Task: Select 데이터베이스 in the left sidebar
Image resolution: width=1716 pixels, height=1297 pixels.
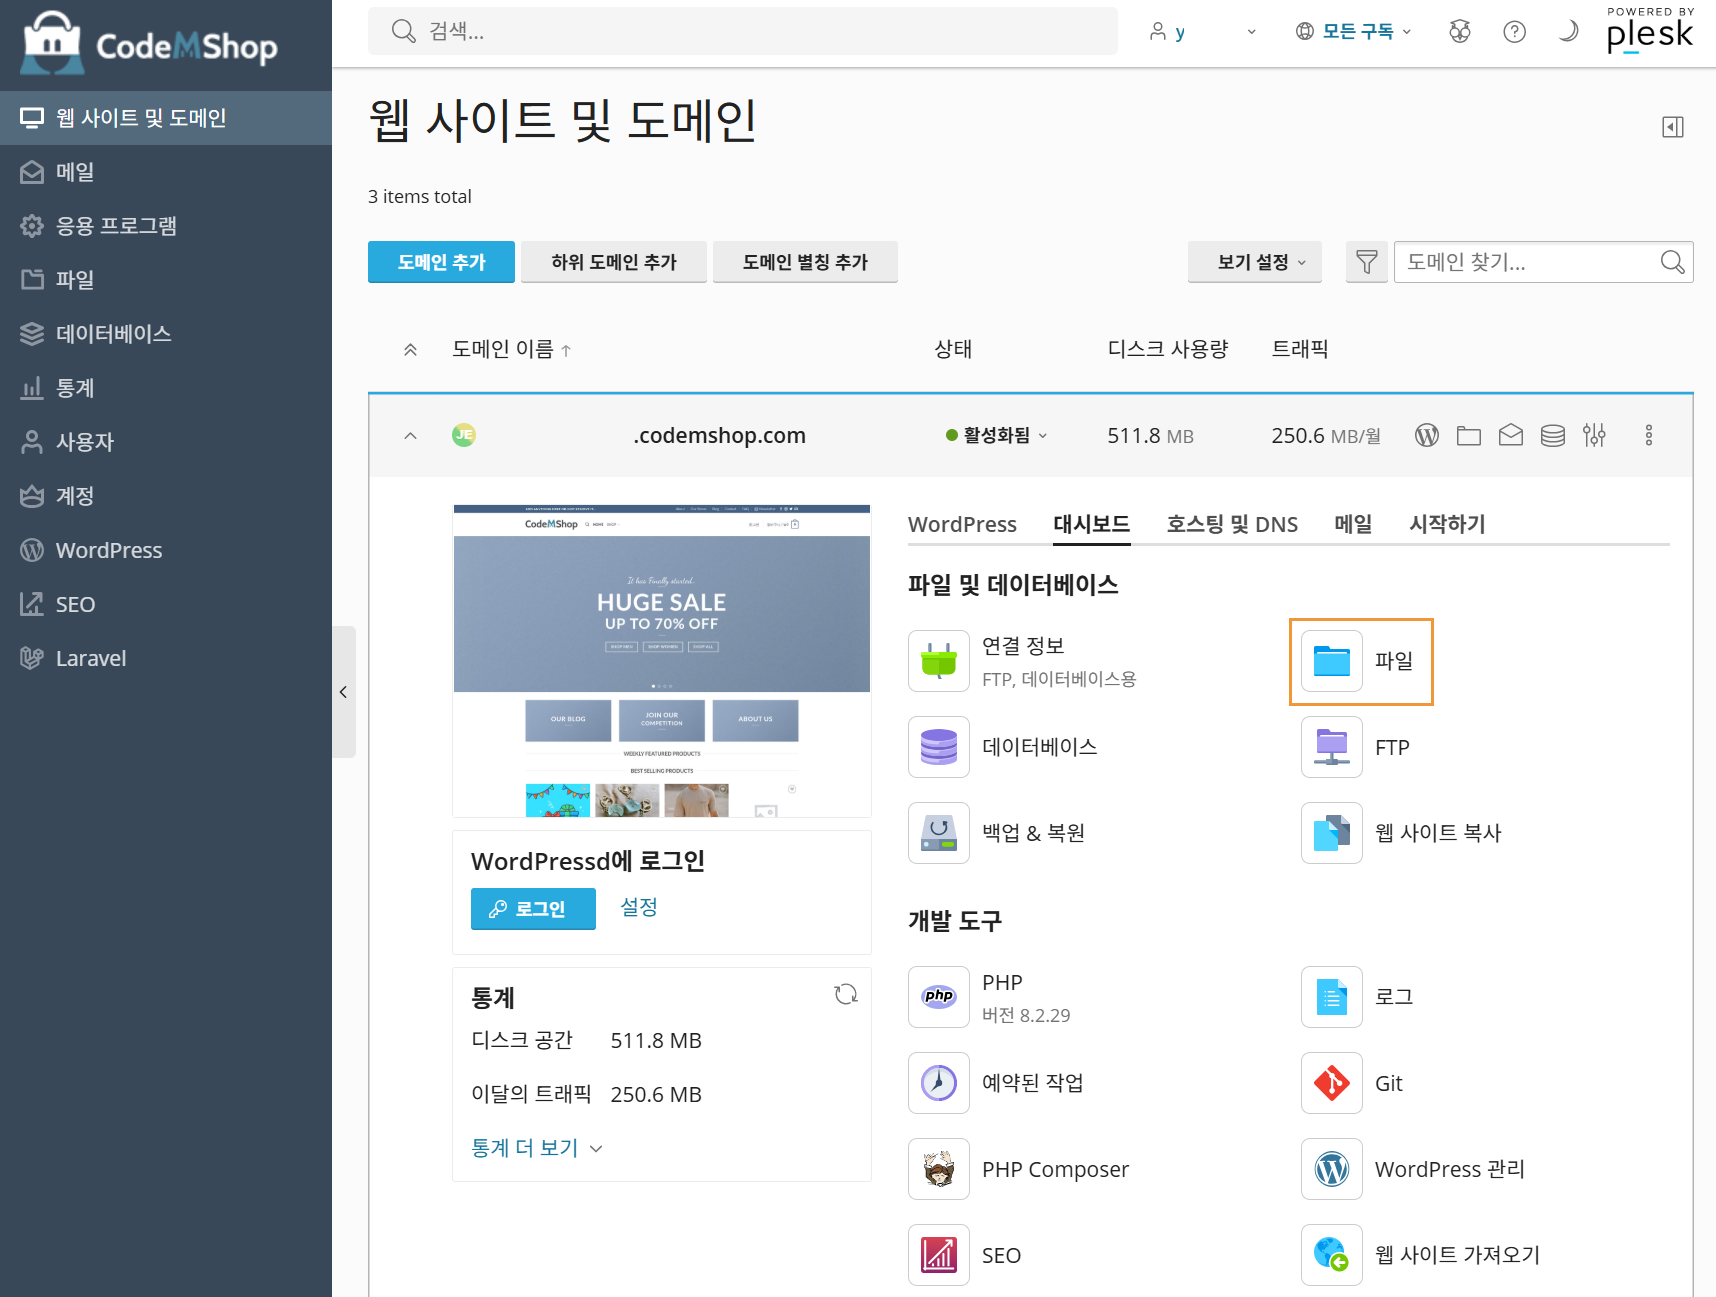Action: click(113, 334)
